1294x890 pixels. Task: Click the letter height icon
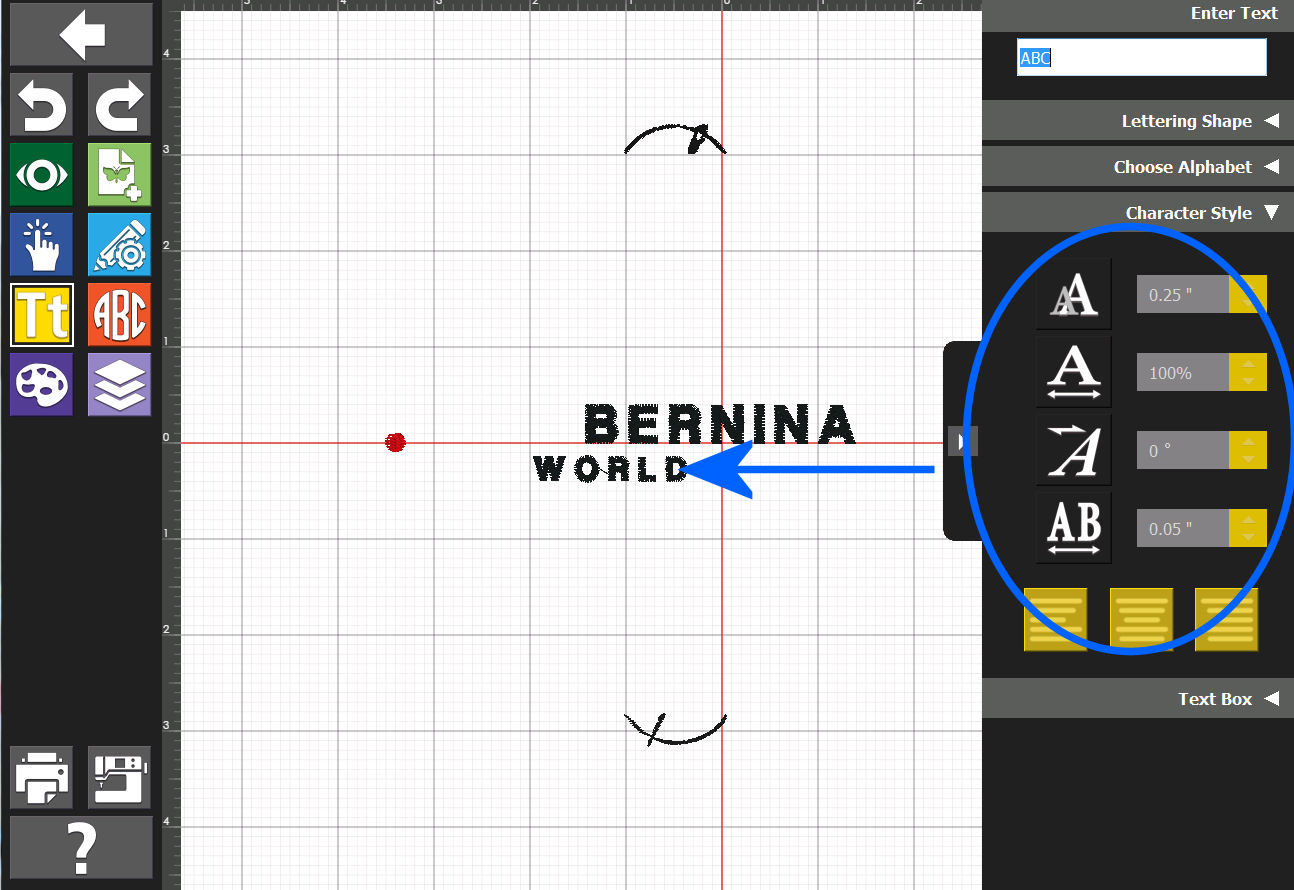coord(1074,294)
